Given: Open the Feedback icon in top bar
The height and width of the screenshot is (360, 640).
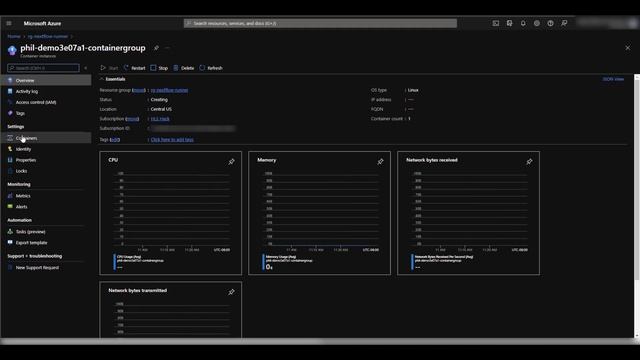Looking at the screenshot, I should (564, 23).
